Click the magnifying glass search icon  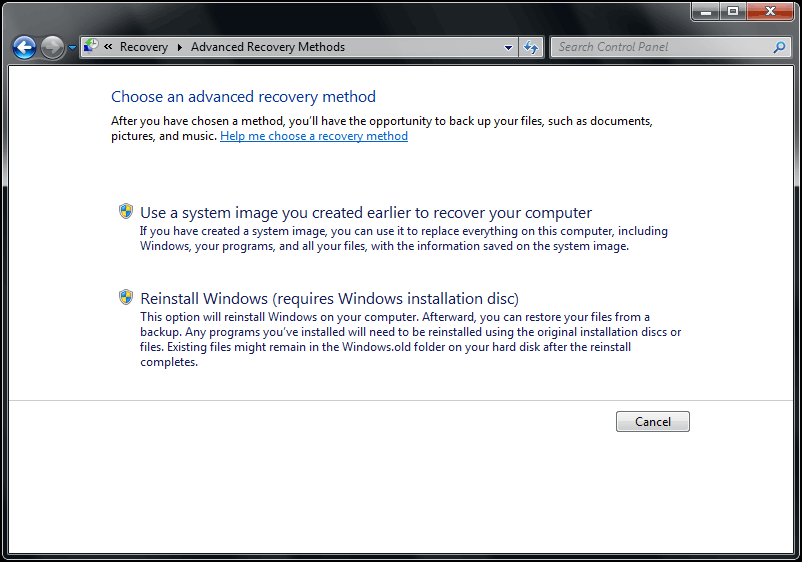coord(779,47)
